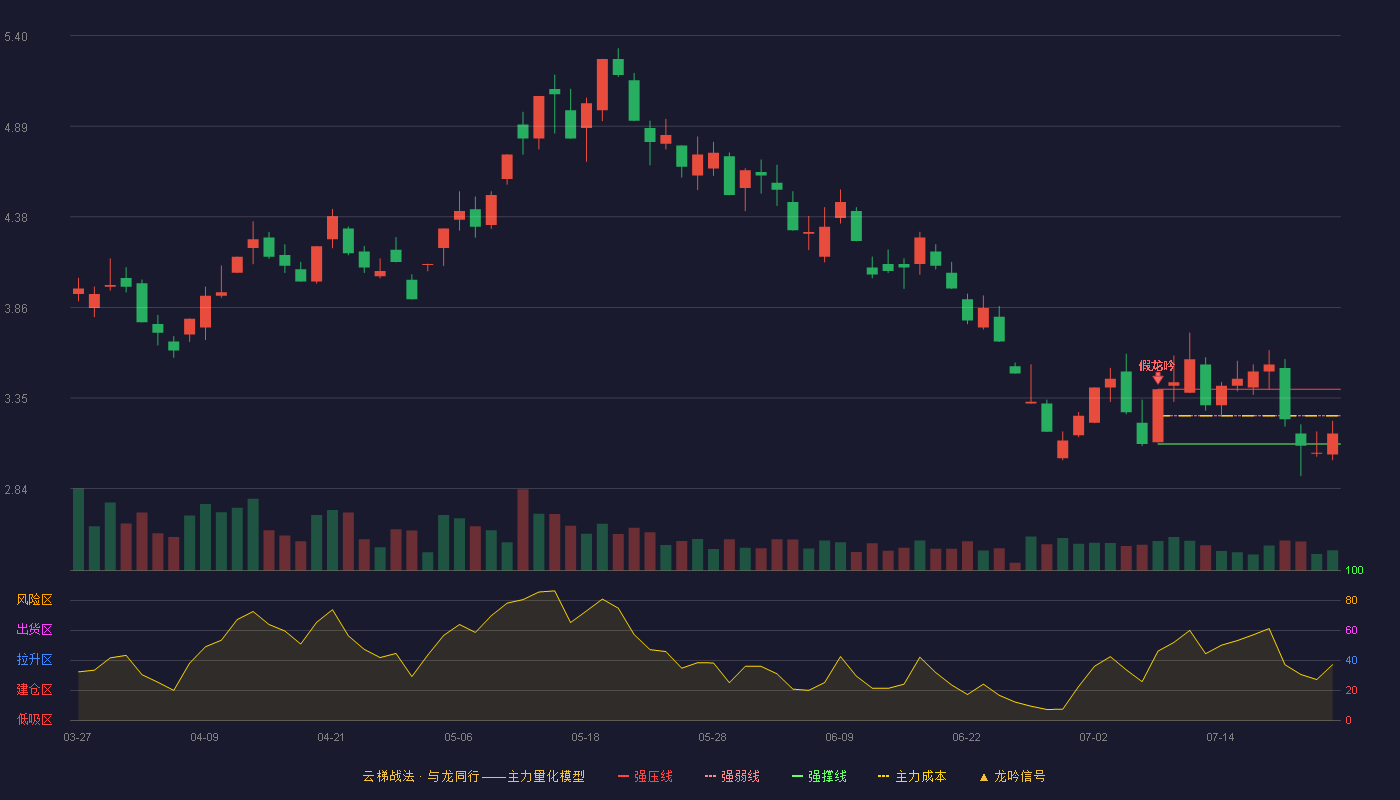Select the 出货区 zone label
This screenshot has width=1400, height=800.
tap(34, 630)
